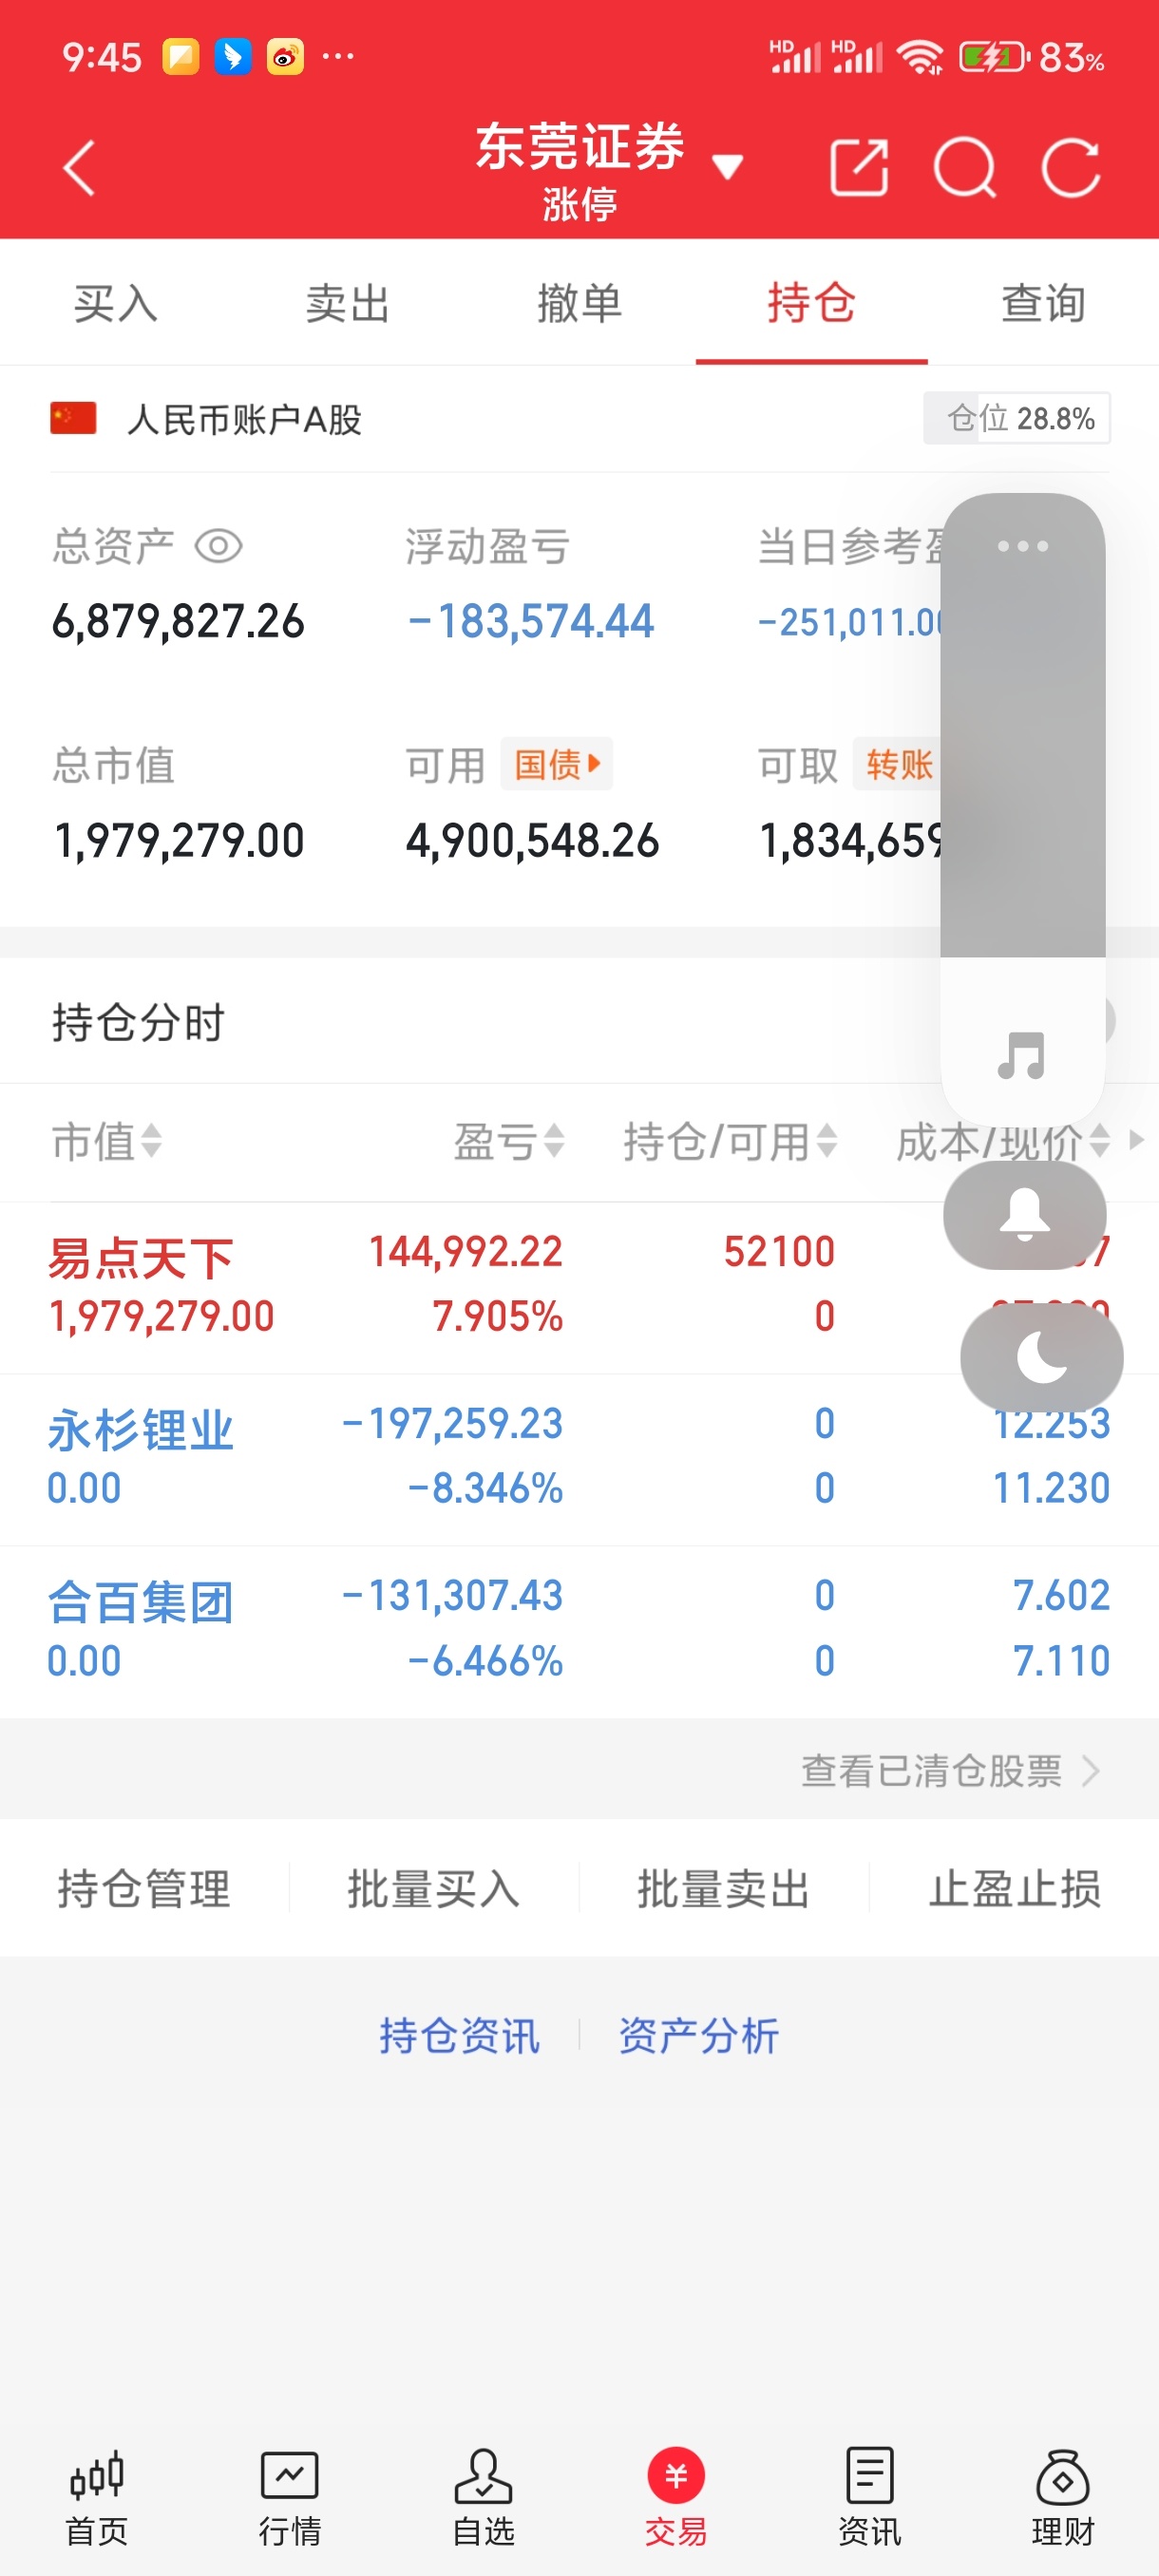
Task: Switch to the 买入 tab
Action: pos(116,303)
